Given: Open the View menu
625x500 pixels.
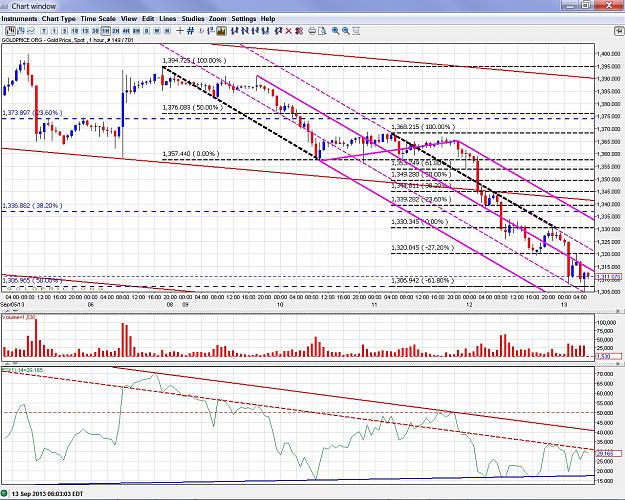Looking at the screenshot, I should (129, 19).
